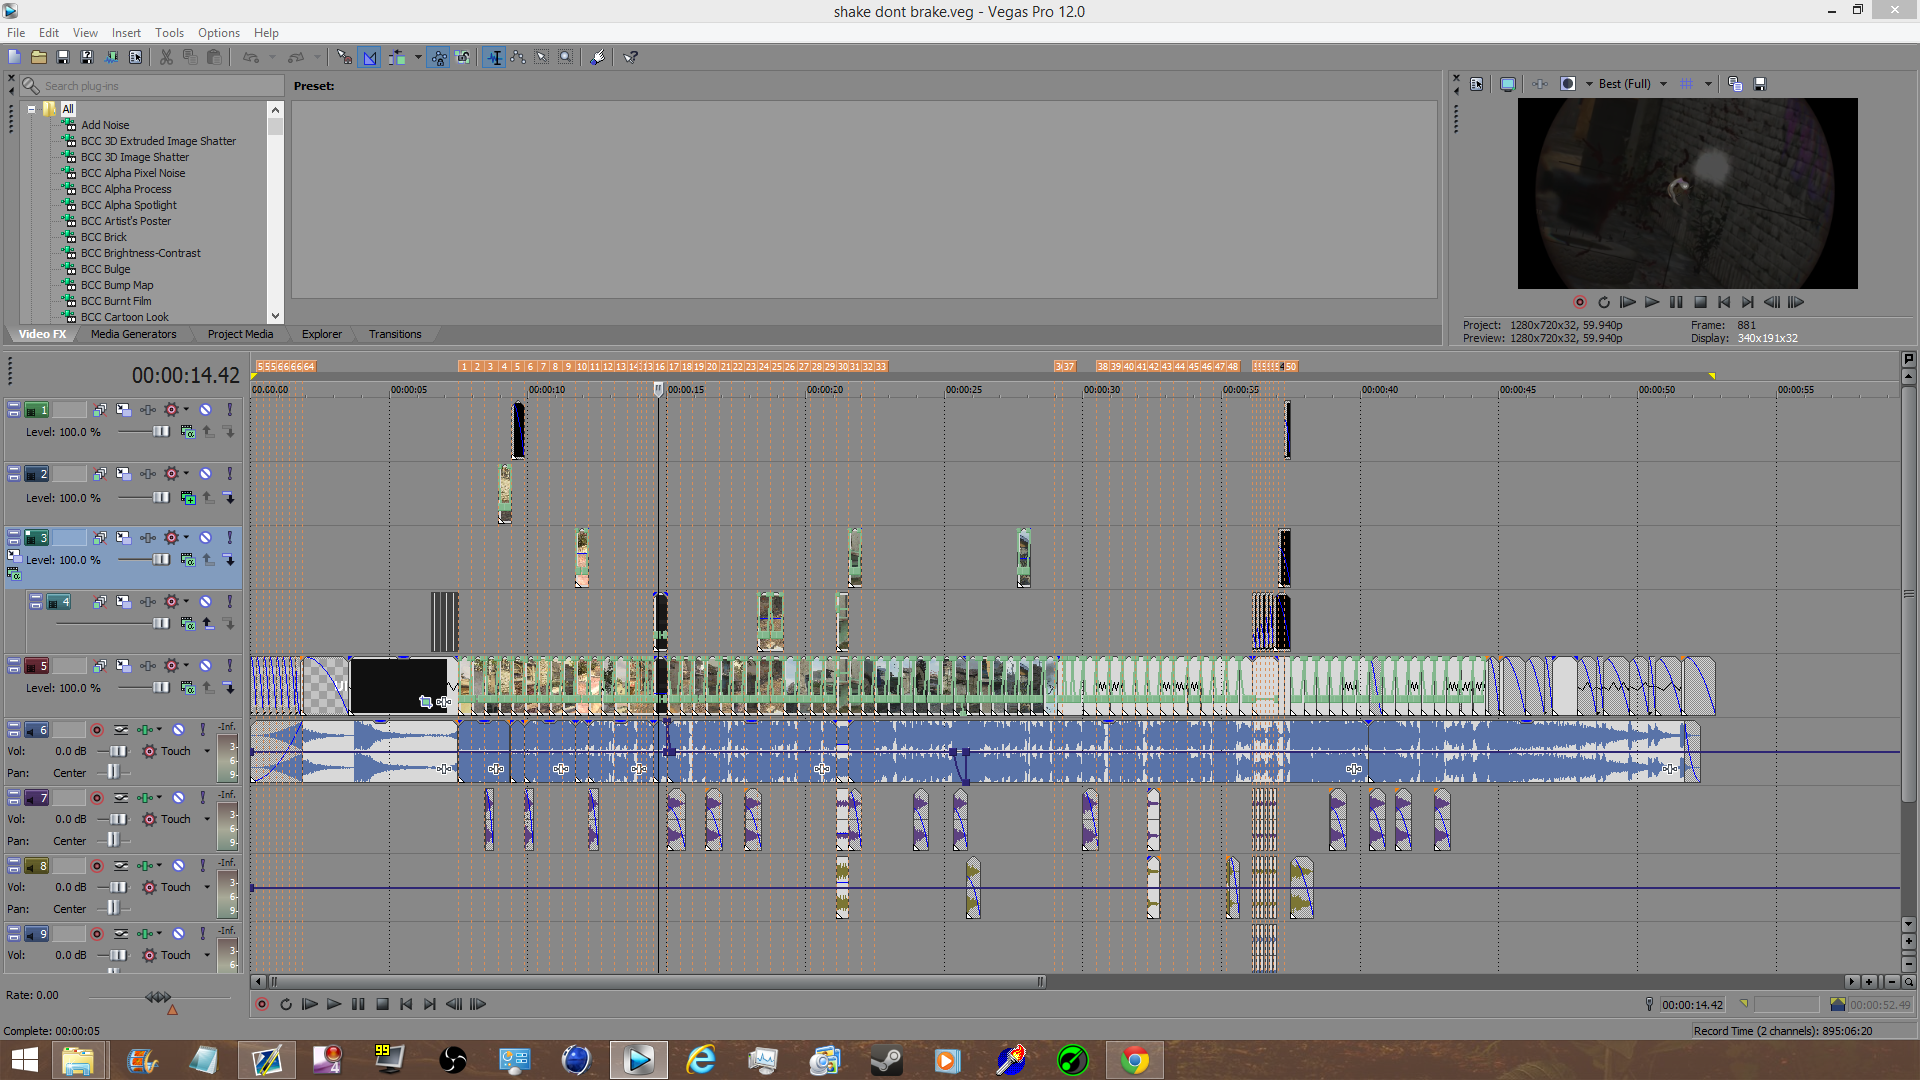Mute video track 2
Viewport: 1920px width, 1080px height.
pos(205,474)
